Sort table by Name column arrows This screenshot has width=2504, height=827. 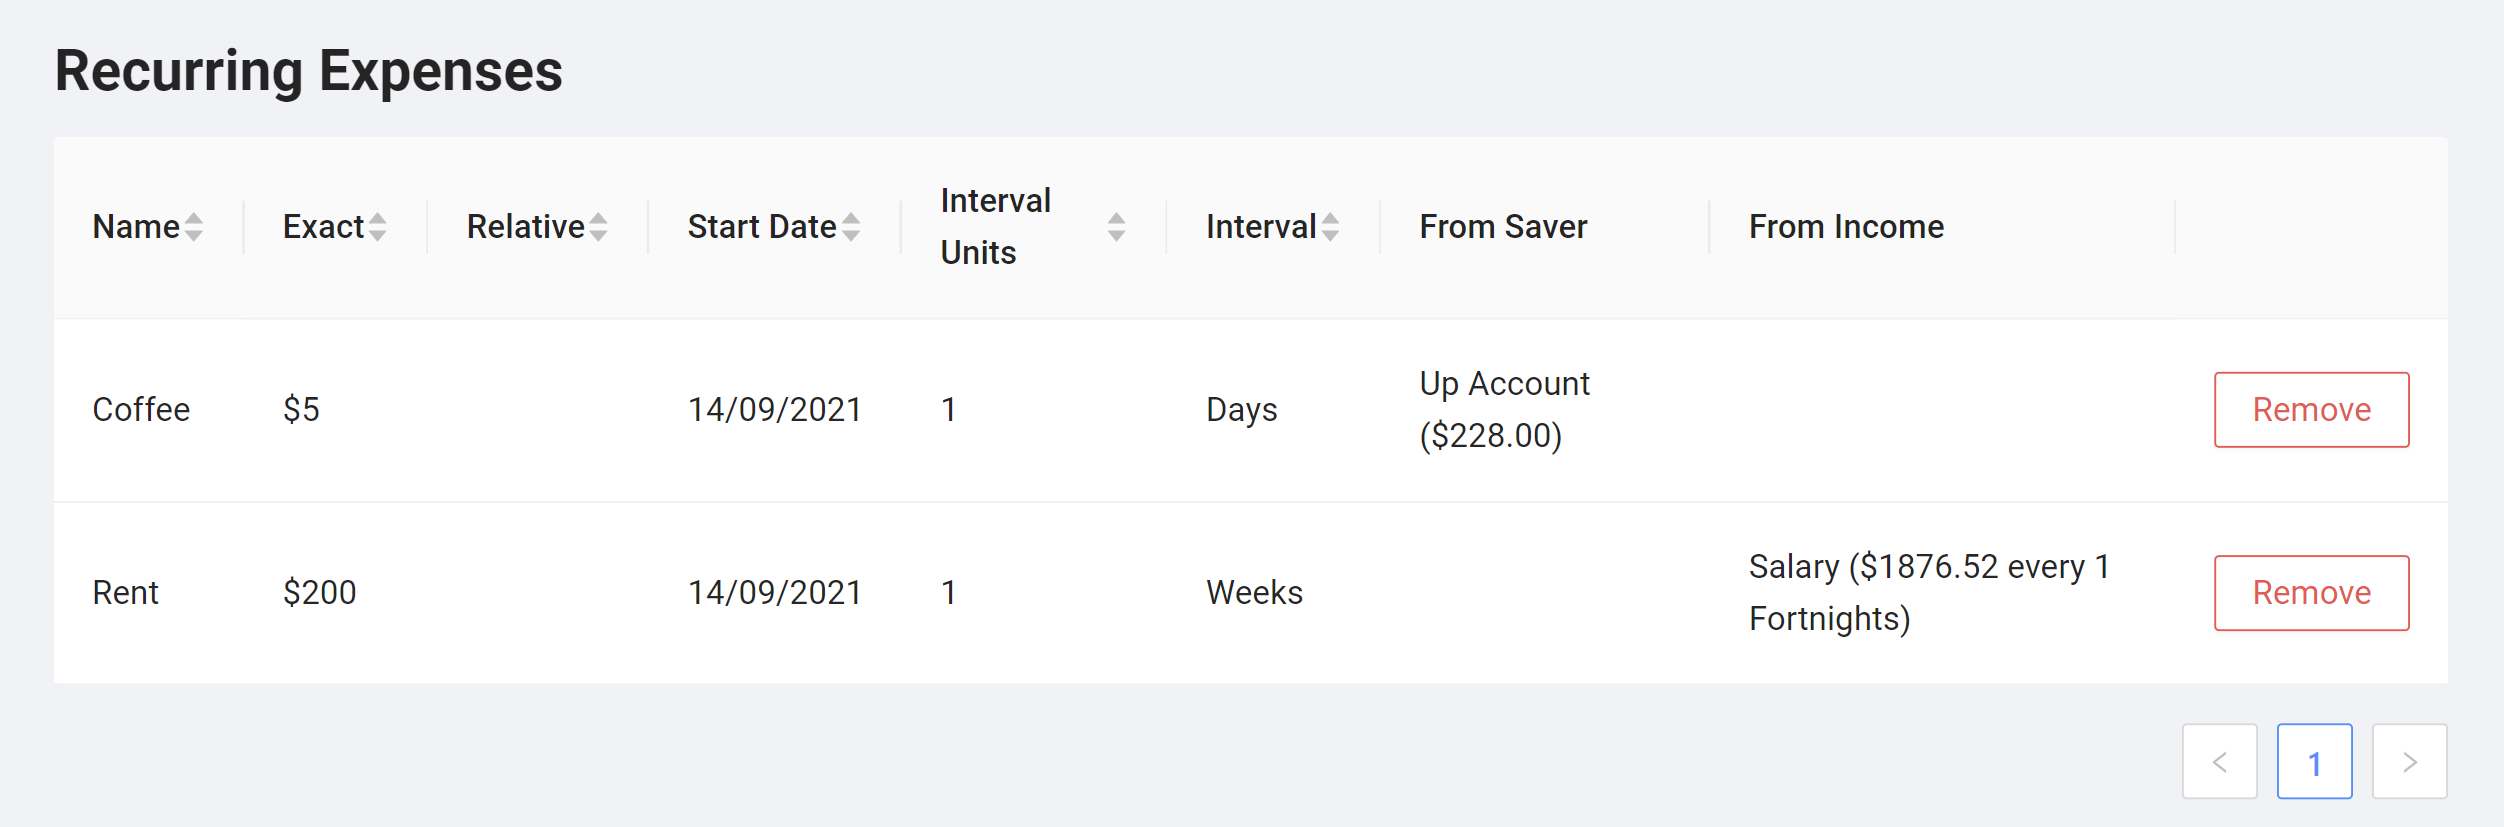[x=194, y=228]
